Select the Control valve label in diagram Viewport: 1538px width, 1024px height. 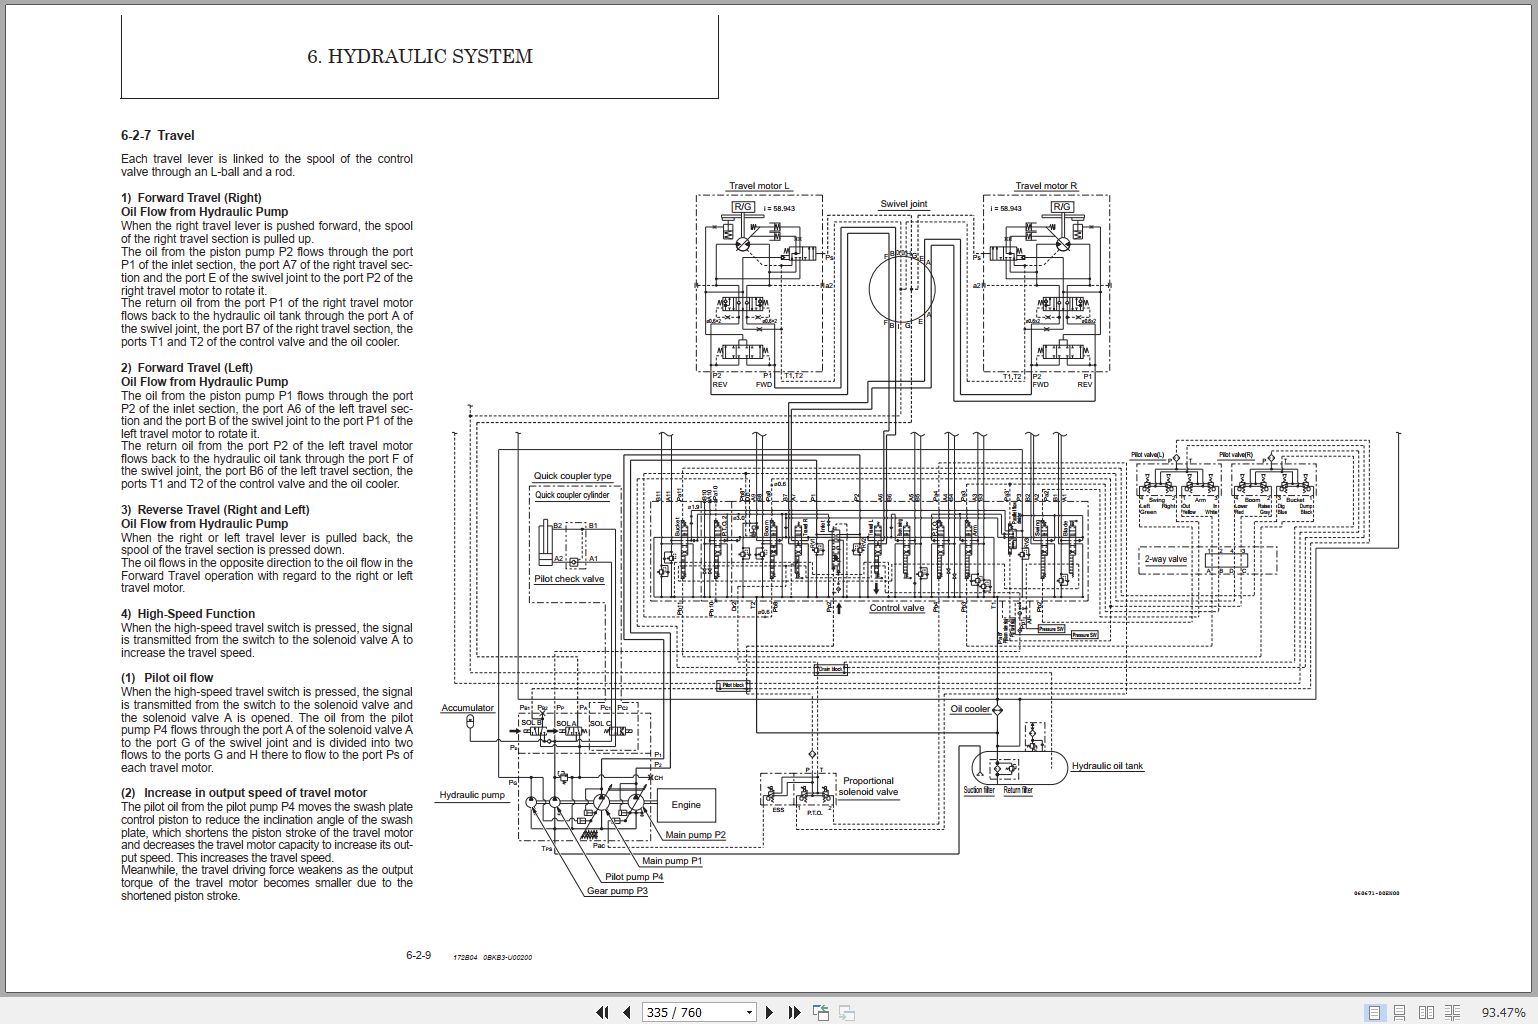click(x=897, y=607)
